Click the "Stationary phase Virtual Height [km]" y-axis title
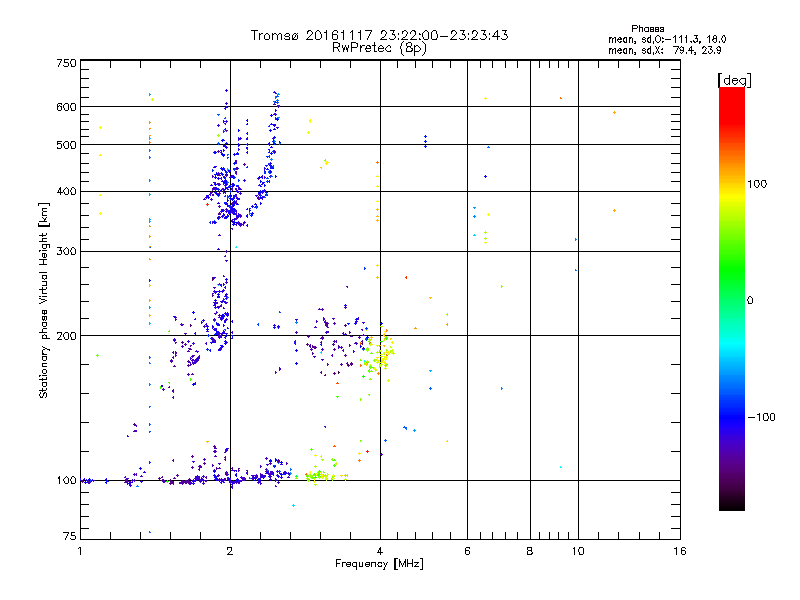The height and width of the screenshot is (600, 800). (44, 300)
